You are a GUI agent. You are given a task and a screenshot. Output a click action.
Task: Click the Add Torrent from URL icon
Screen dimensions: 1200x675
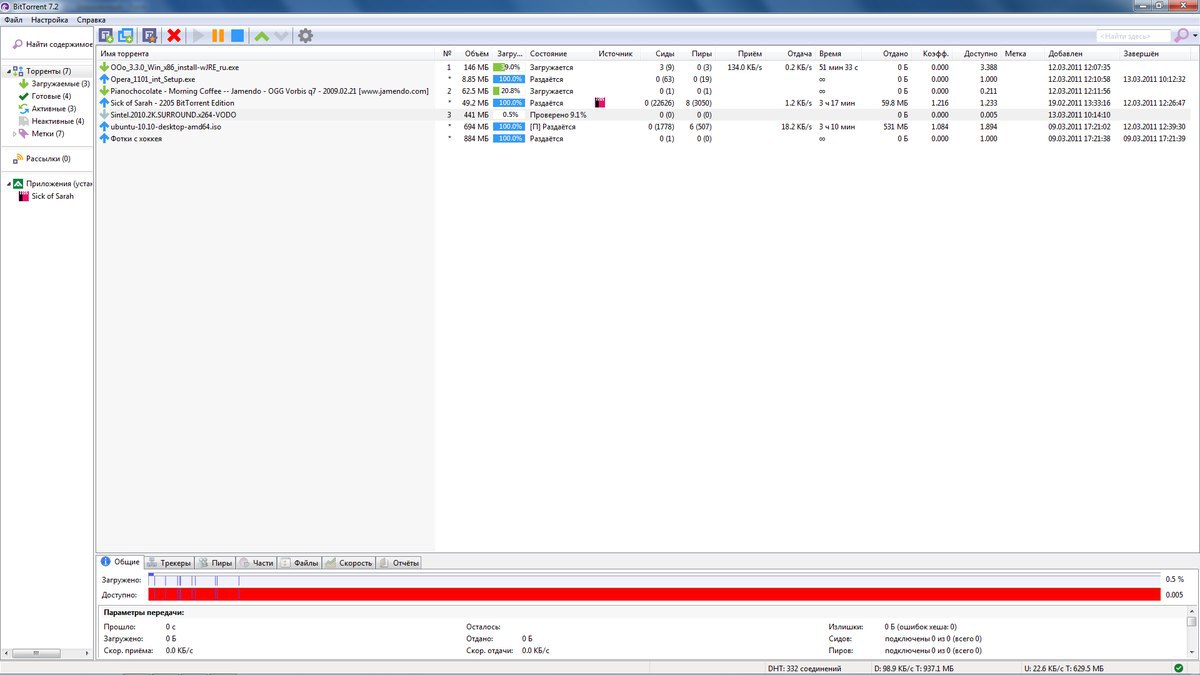click(126, 36)
